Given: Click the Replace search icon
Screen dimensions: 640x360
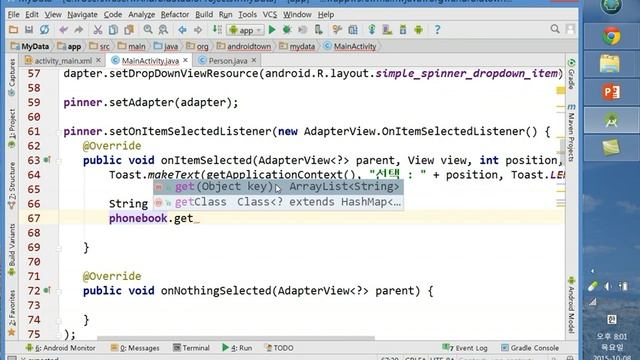Looking at the screenshot, I should click(163, 30).
